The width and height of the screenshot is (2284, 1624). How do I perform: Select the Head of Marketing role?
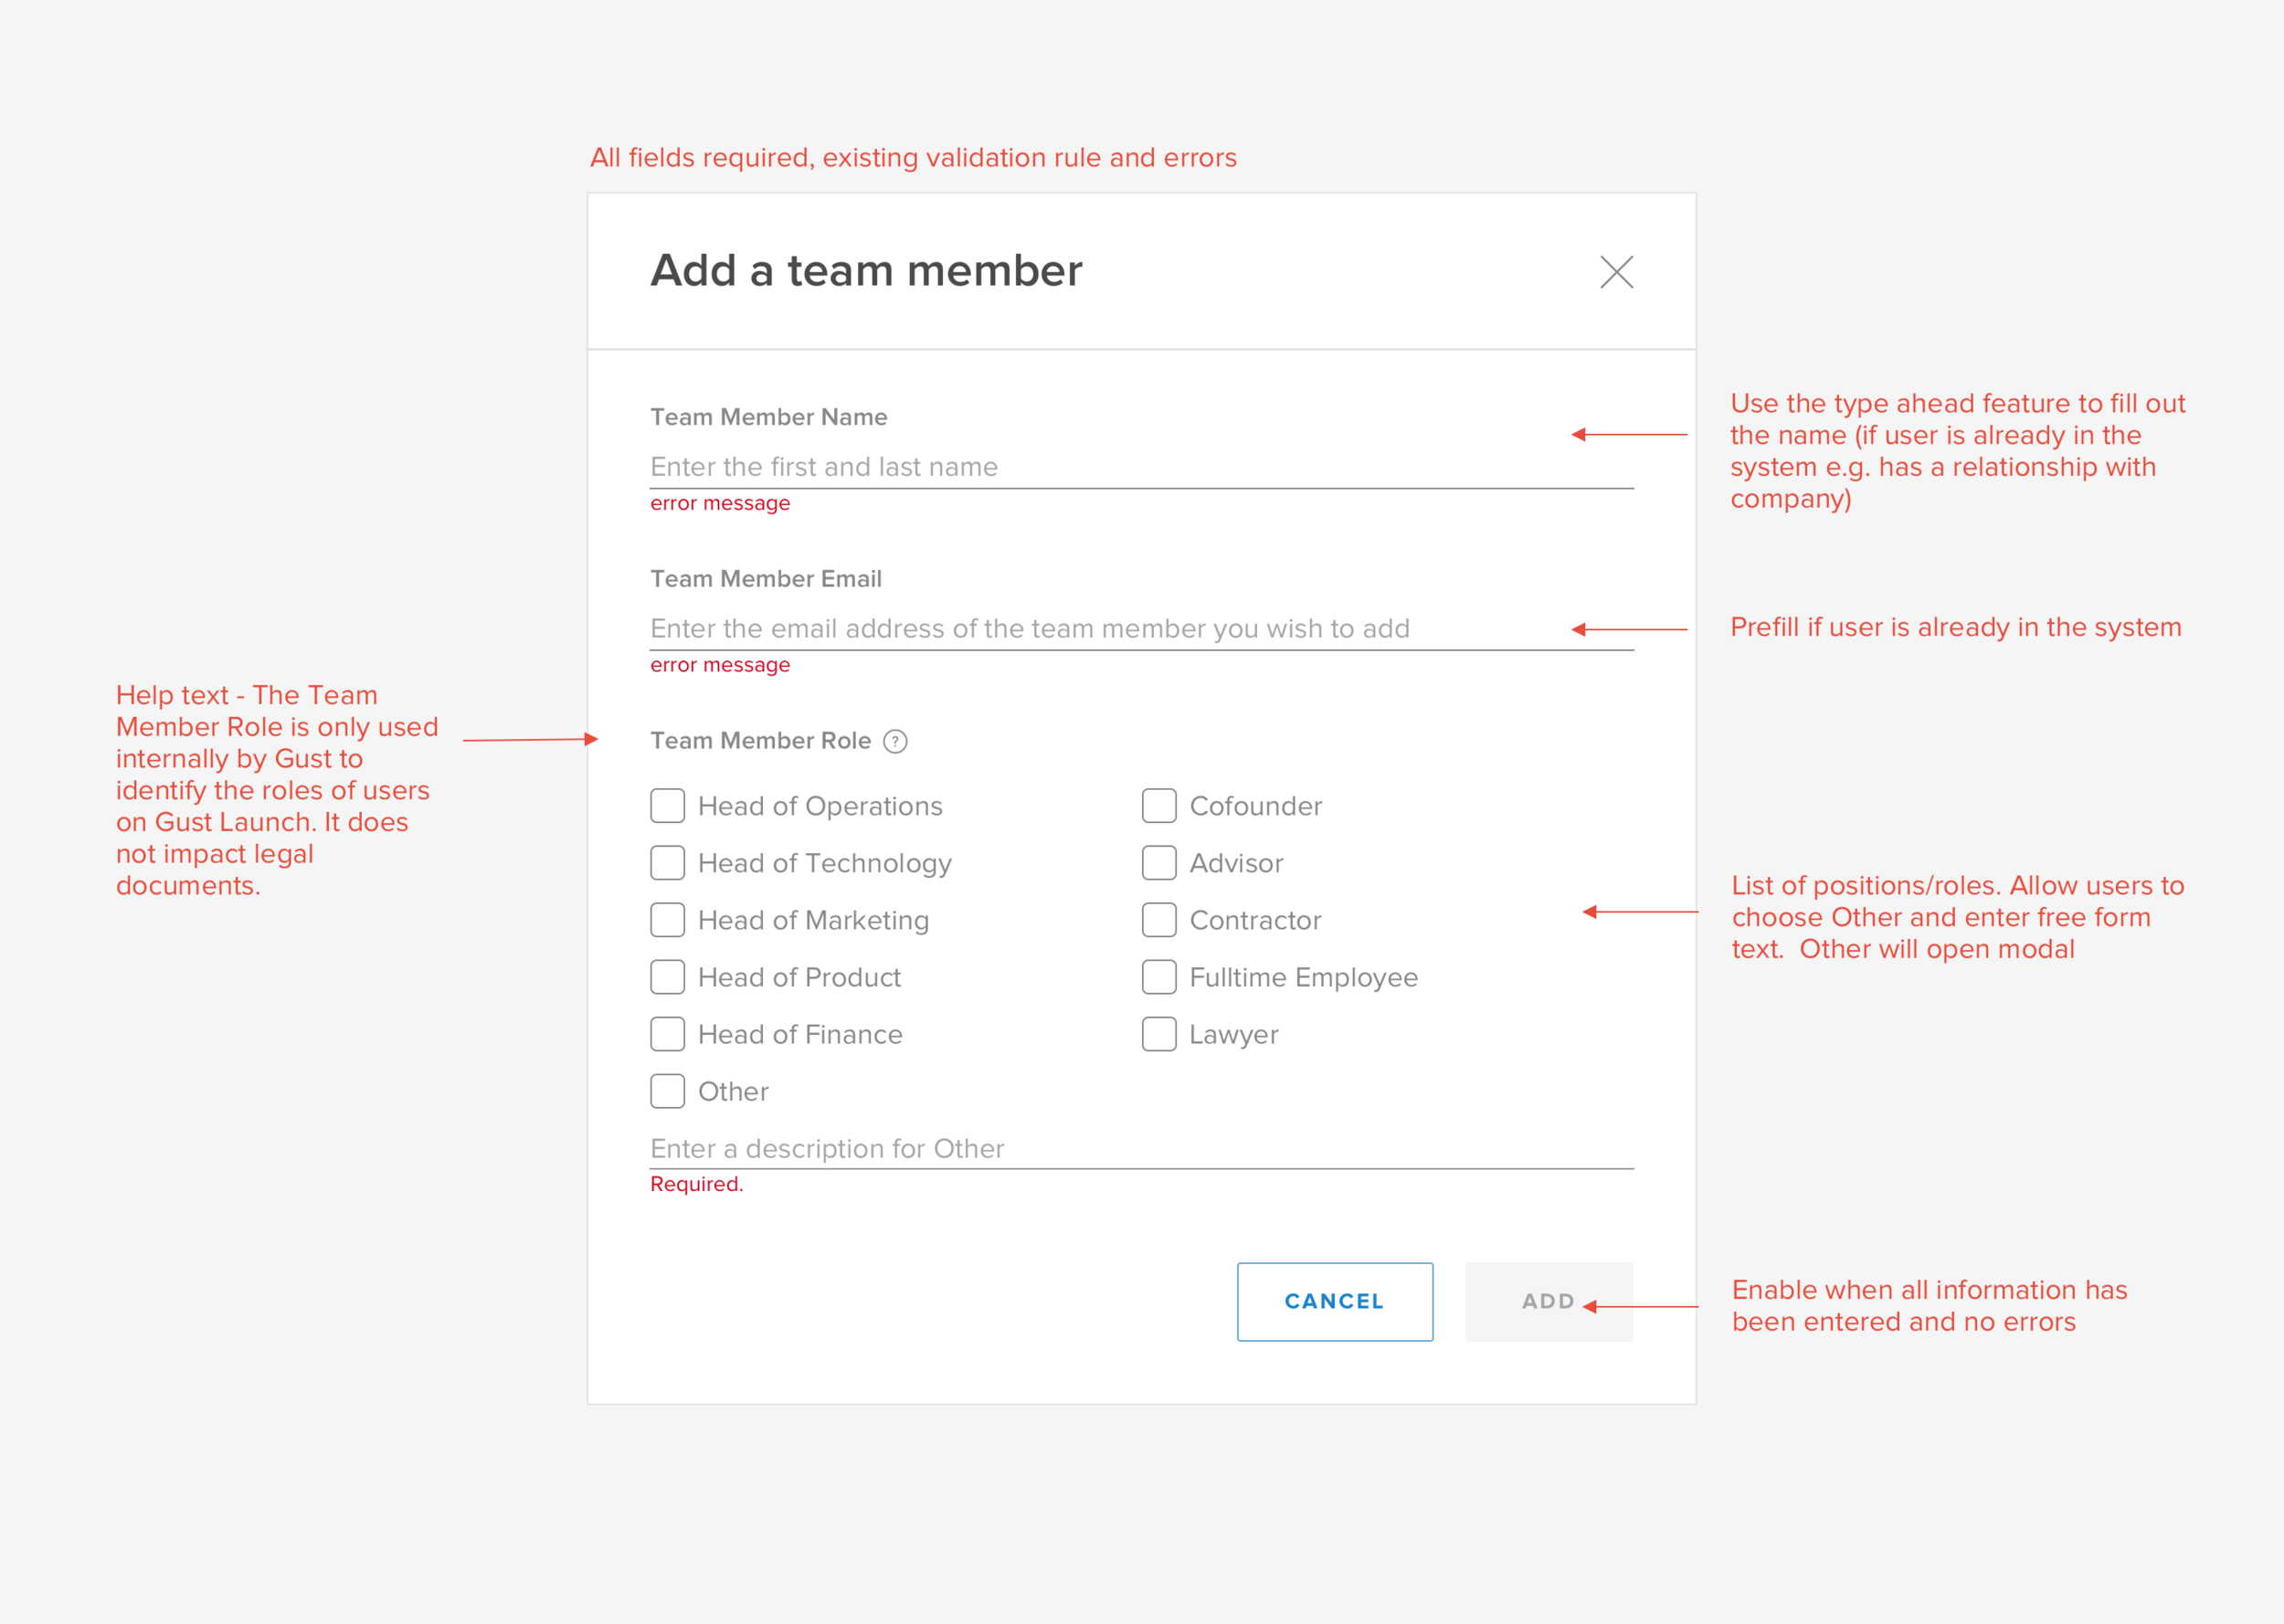(667, 920)
